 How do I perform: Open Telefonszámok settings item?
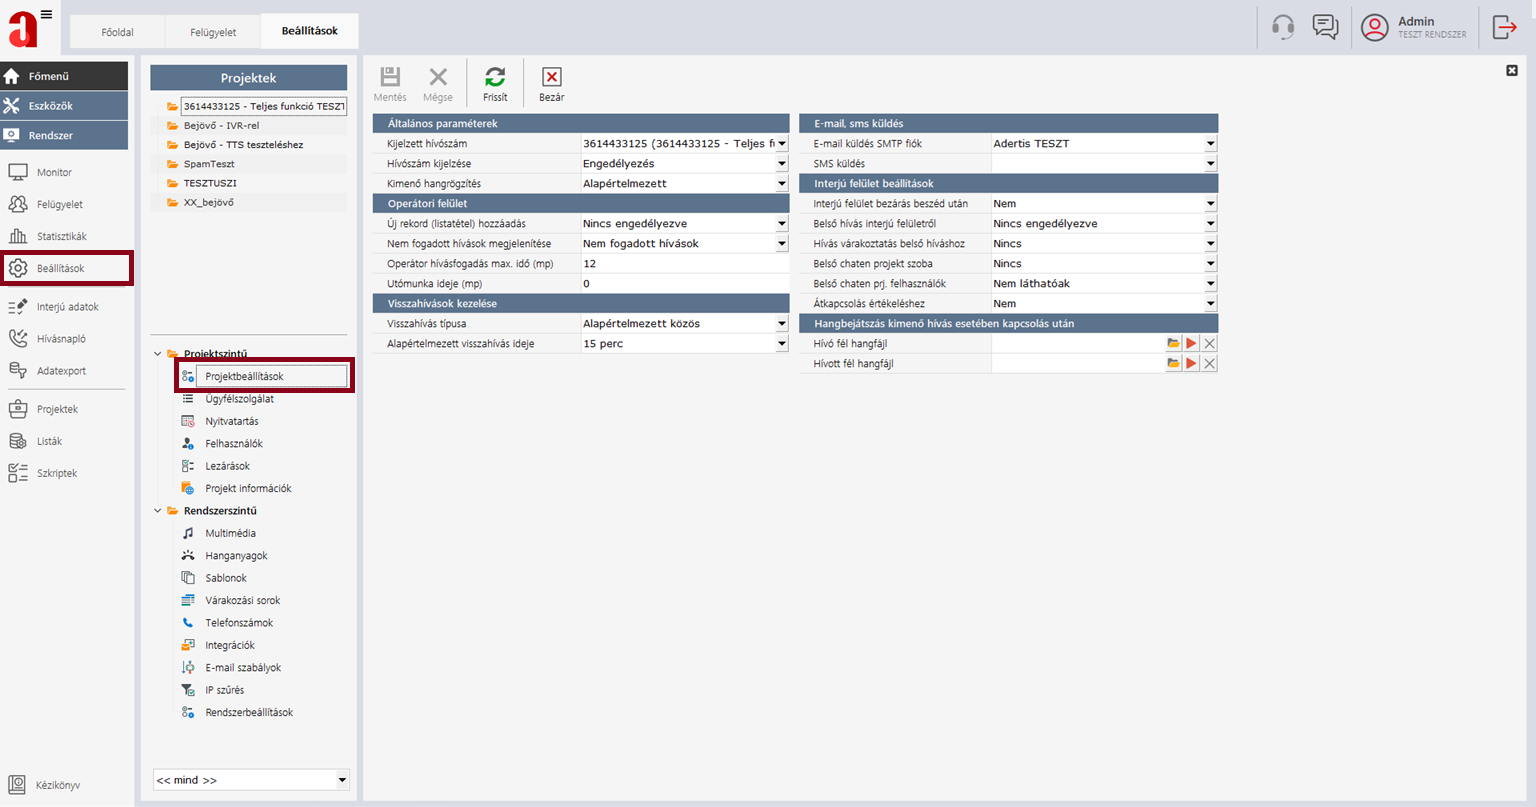[x=239, y=623]
